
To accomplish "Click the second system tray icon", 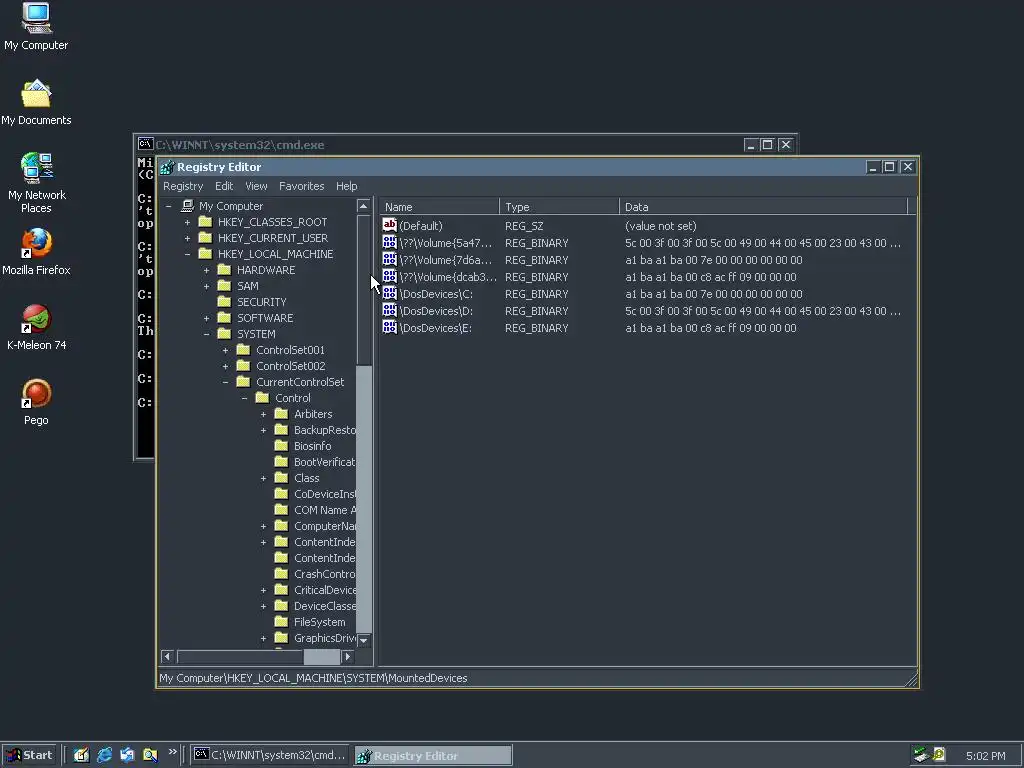I will click(x=938, y=755).
